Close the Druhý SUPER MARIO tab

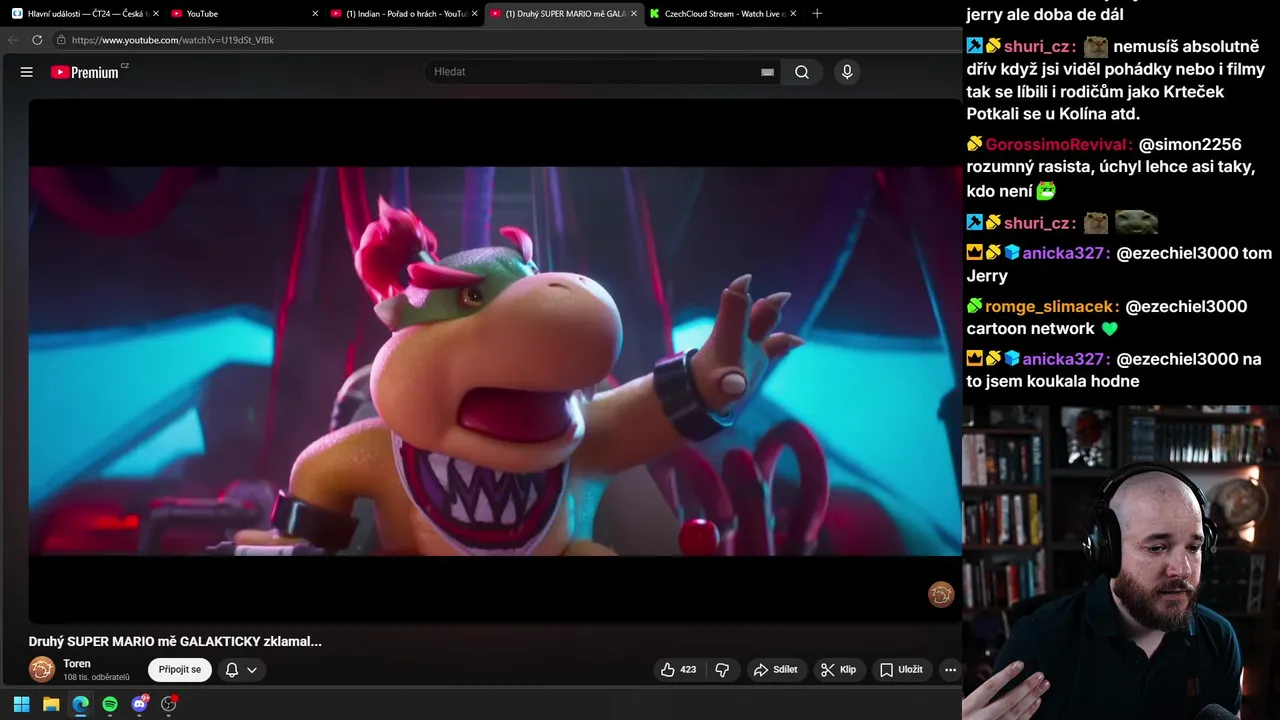pyautogui.click(x=634, y=14)
